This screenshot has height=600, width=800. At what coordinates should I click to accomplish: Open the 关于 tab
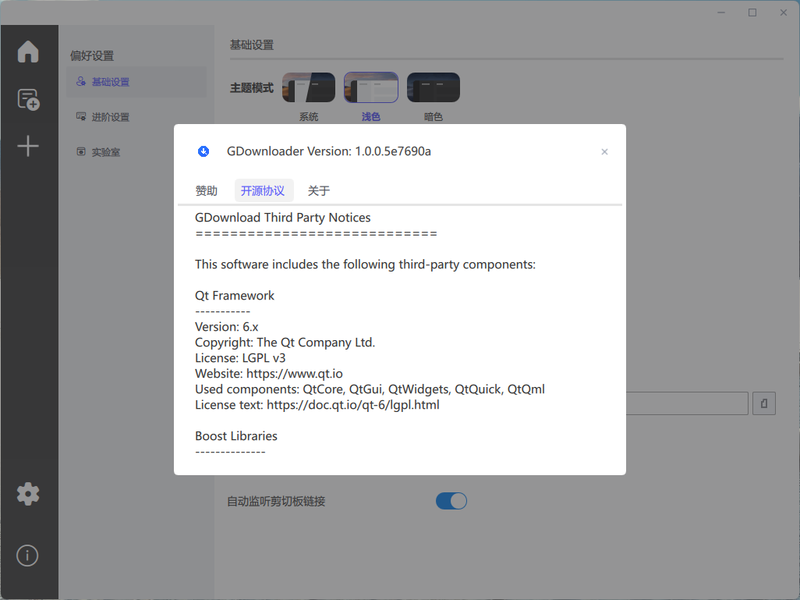click(319, 191)
